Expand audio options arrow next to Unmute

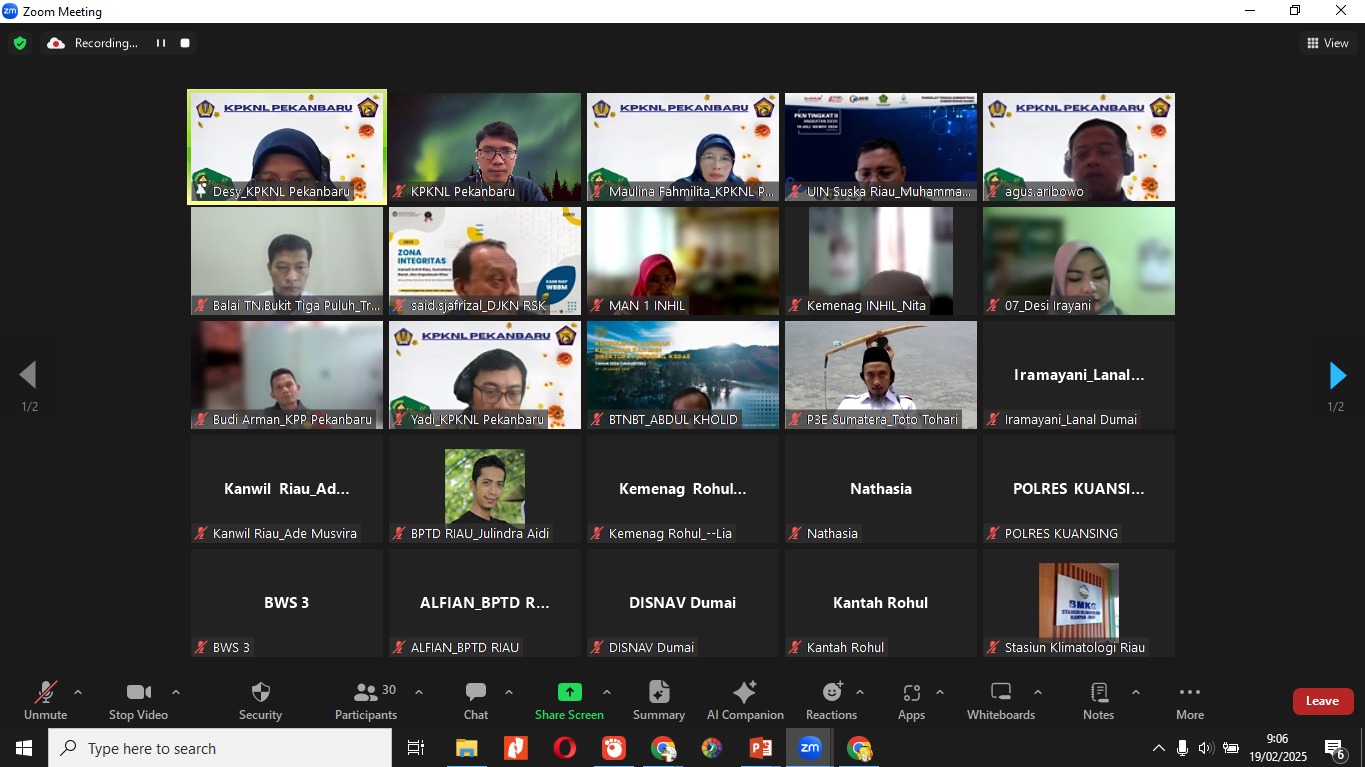pos(78,692)
